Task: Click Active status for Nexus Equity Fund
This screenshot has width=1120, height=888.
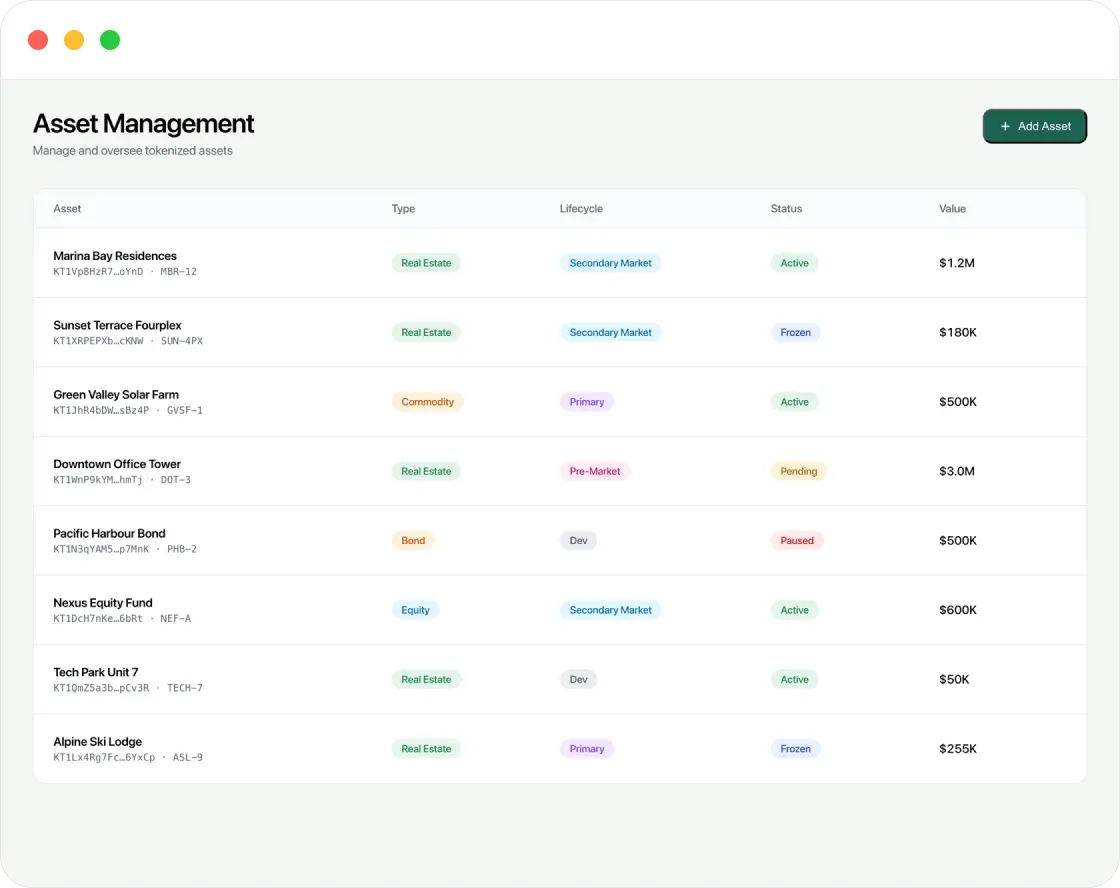Action: click(x=794, y=609)
